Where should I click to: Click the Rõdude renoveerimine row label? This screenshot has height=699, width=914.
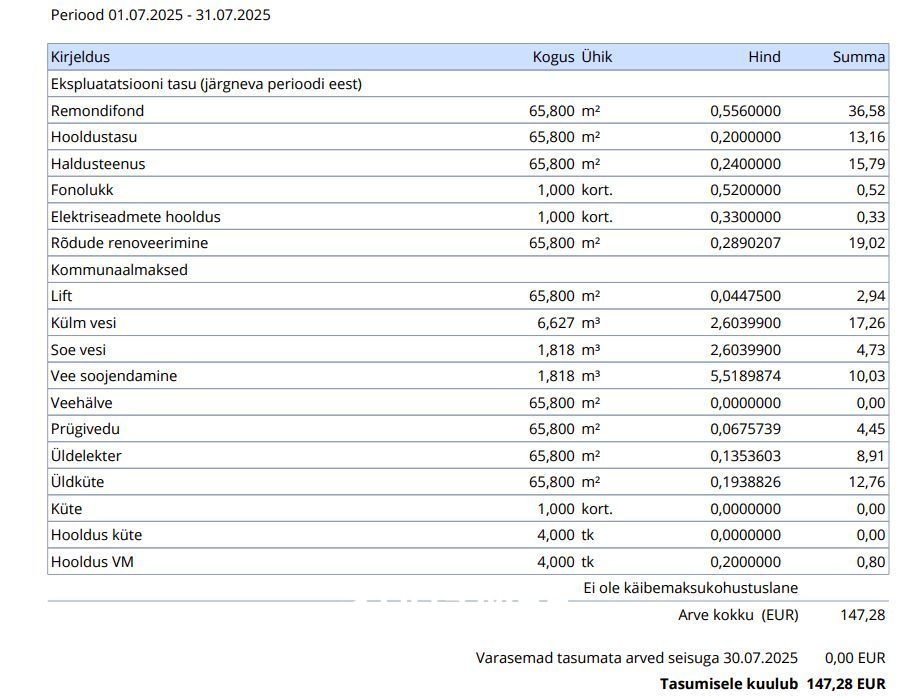[129, 243]
